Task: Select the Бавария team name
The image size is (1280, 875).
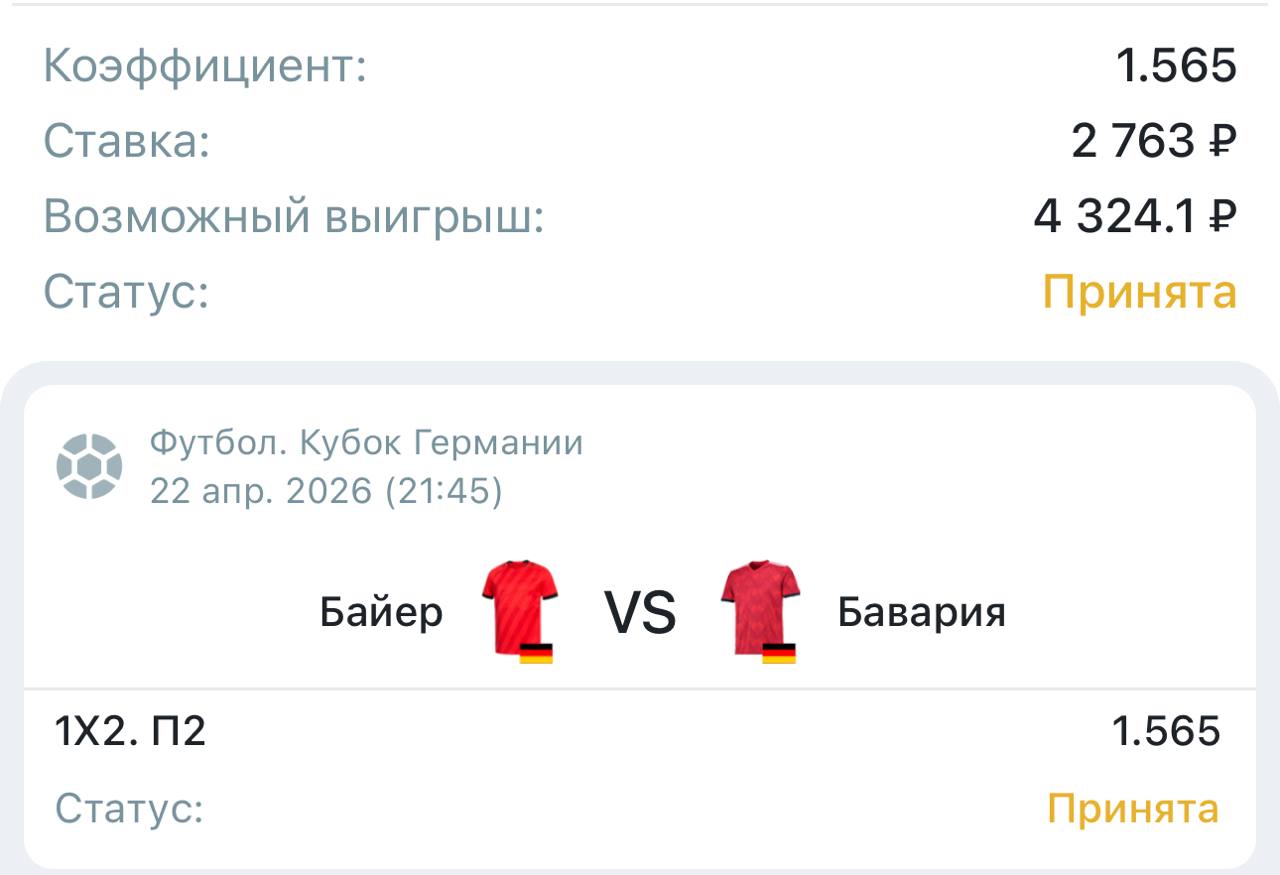Action: (921, 611)
